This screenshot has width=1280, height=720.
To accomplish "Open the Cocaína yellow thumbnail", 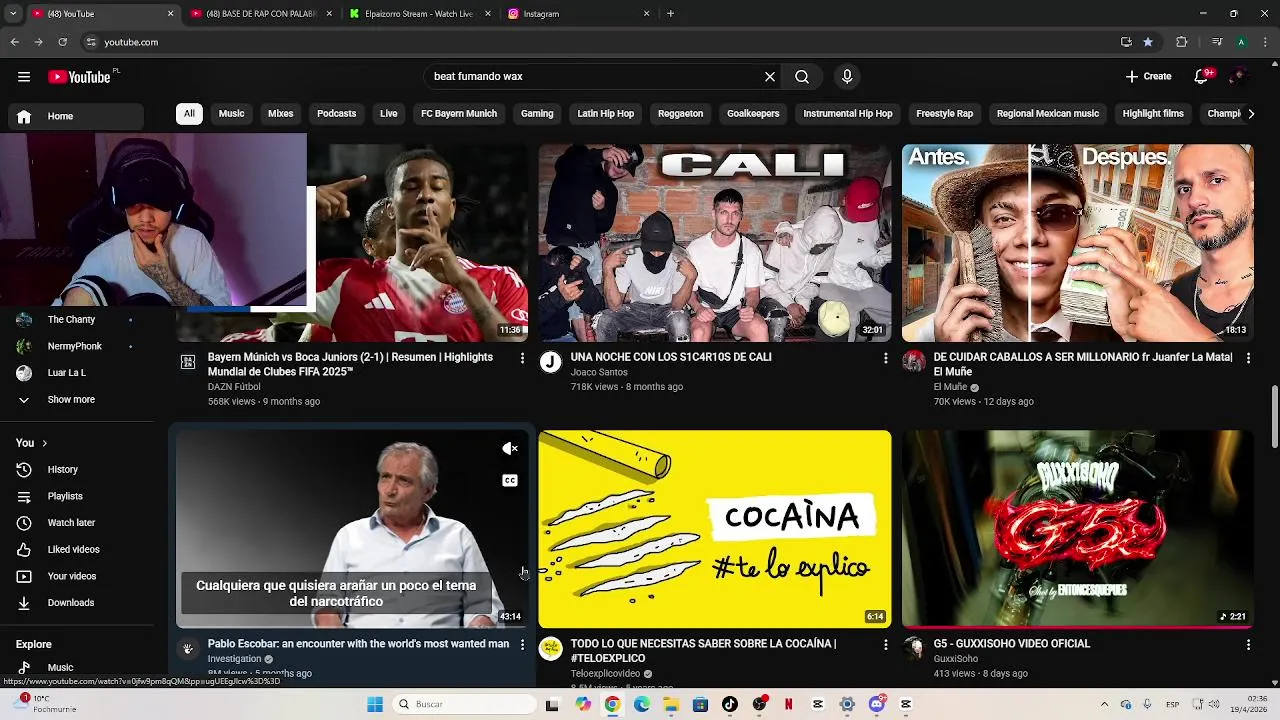I will 715,529.
